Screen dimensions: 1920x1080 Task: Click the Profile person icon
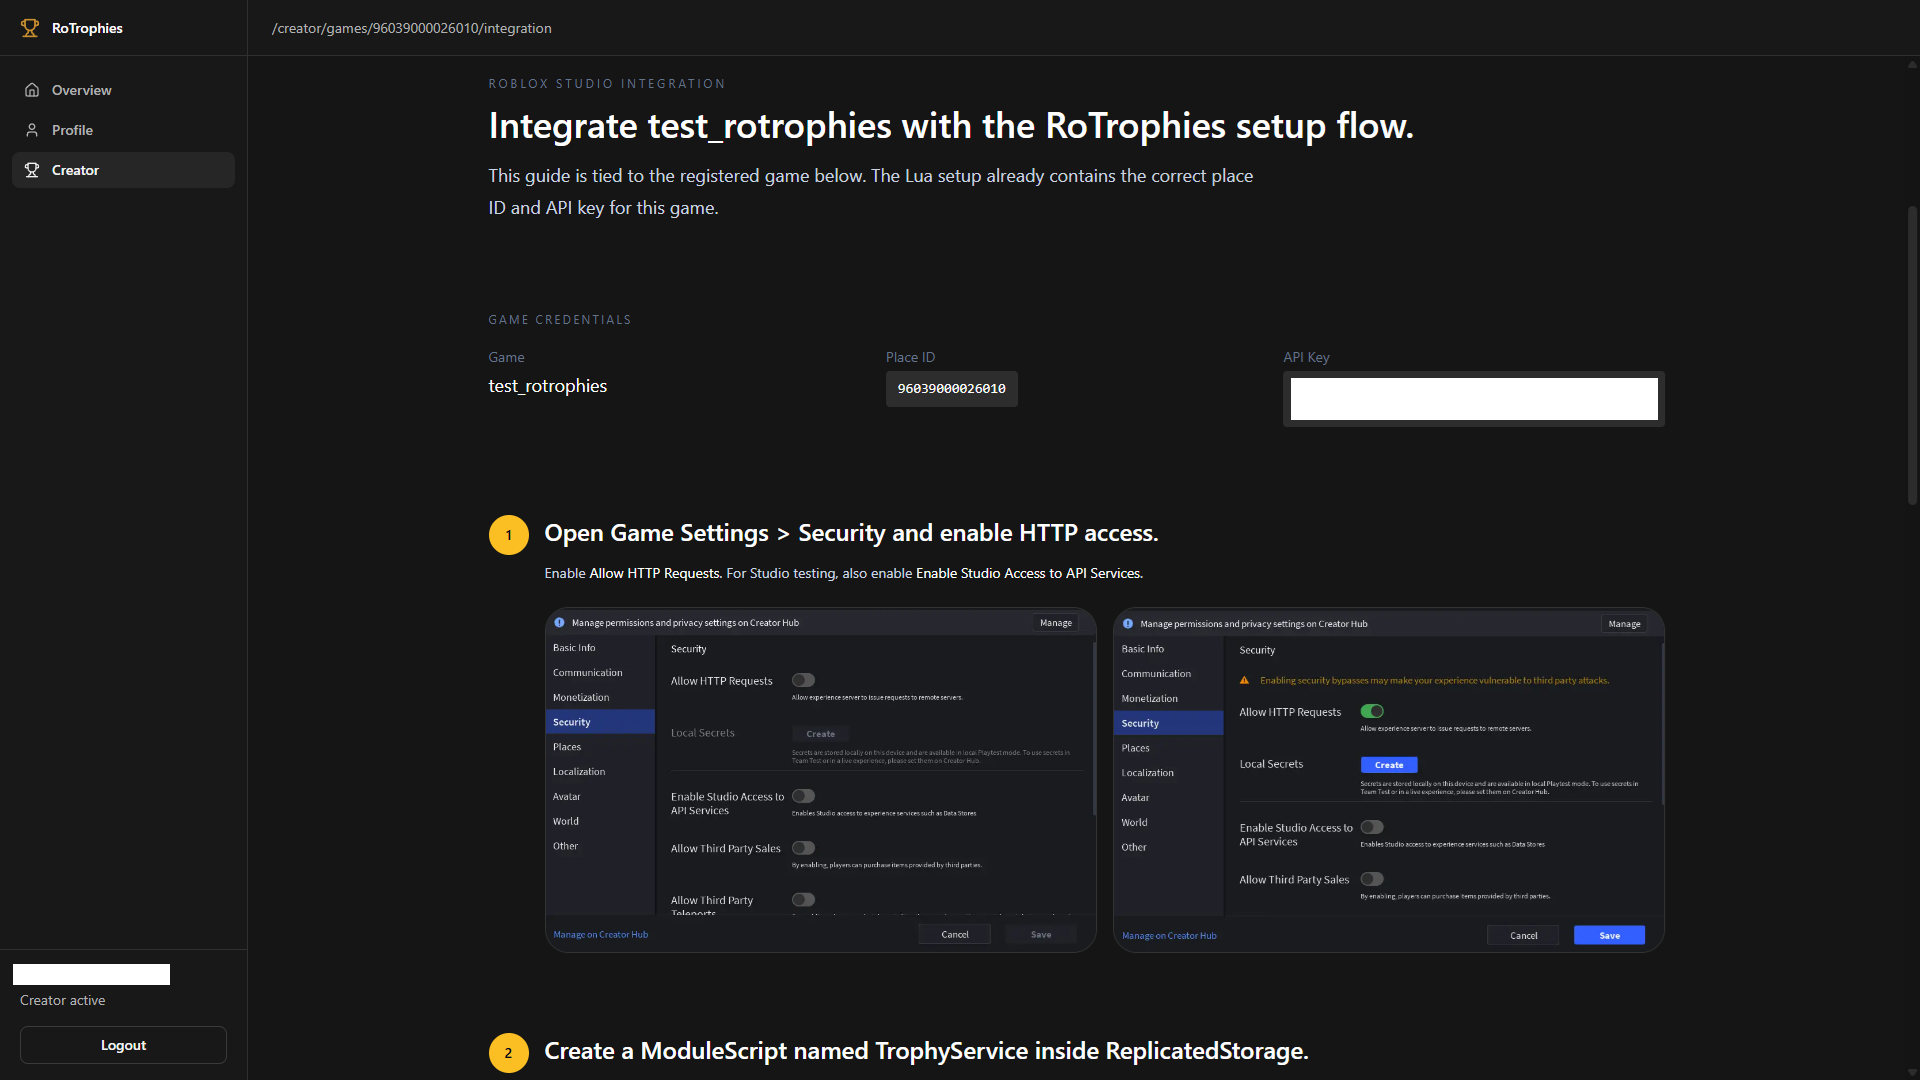click(x=32, y=130)
